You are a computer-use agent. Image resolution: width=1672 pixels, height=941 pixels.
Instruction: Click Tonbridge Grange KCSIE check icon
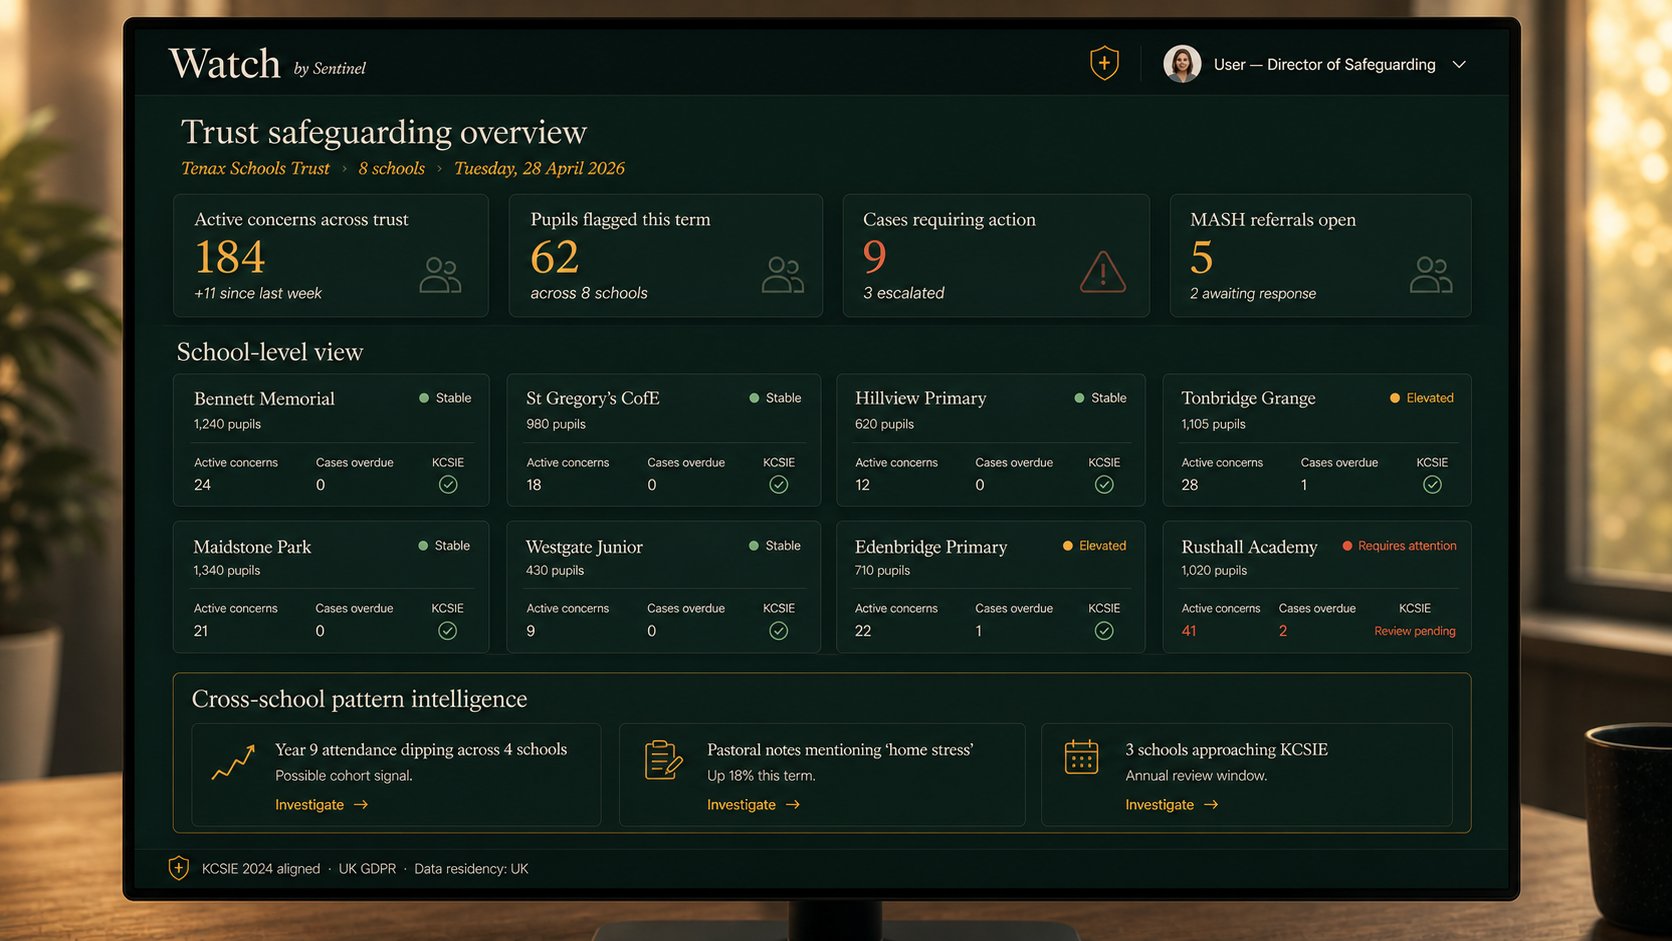[1432, 484]
